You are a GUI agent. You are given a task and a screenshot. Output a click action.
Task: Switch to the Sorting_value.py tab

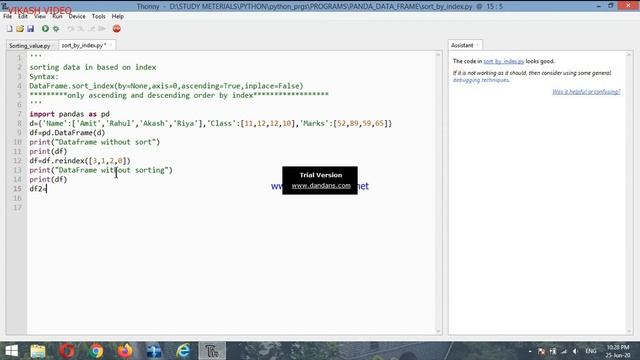point(30,46)
